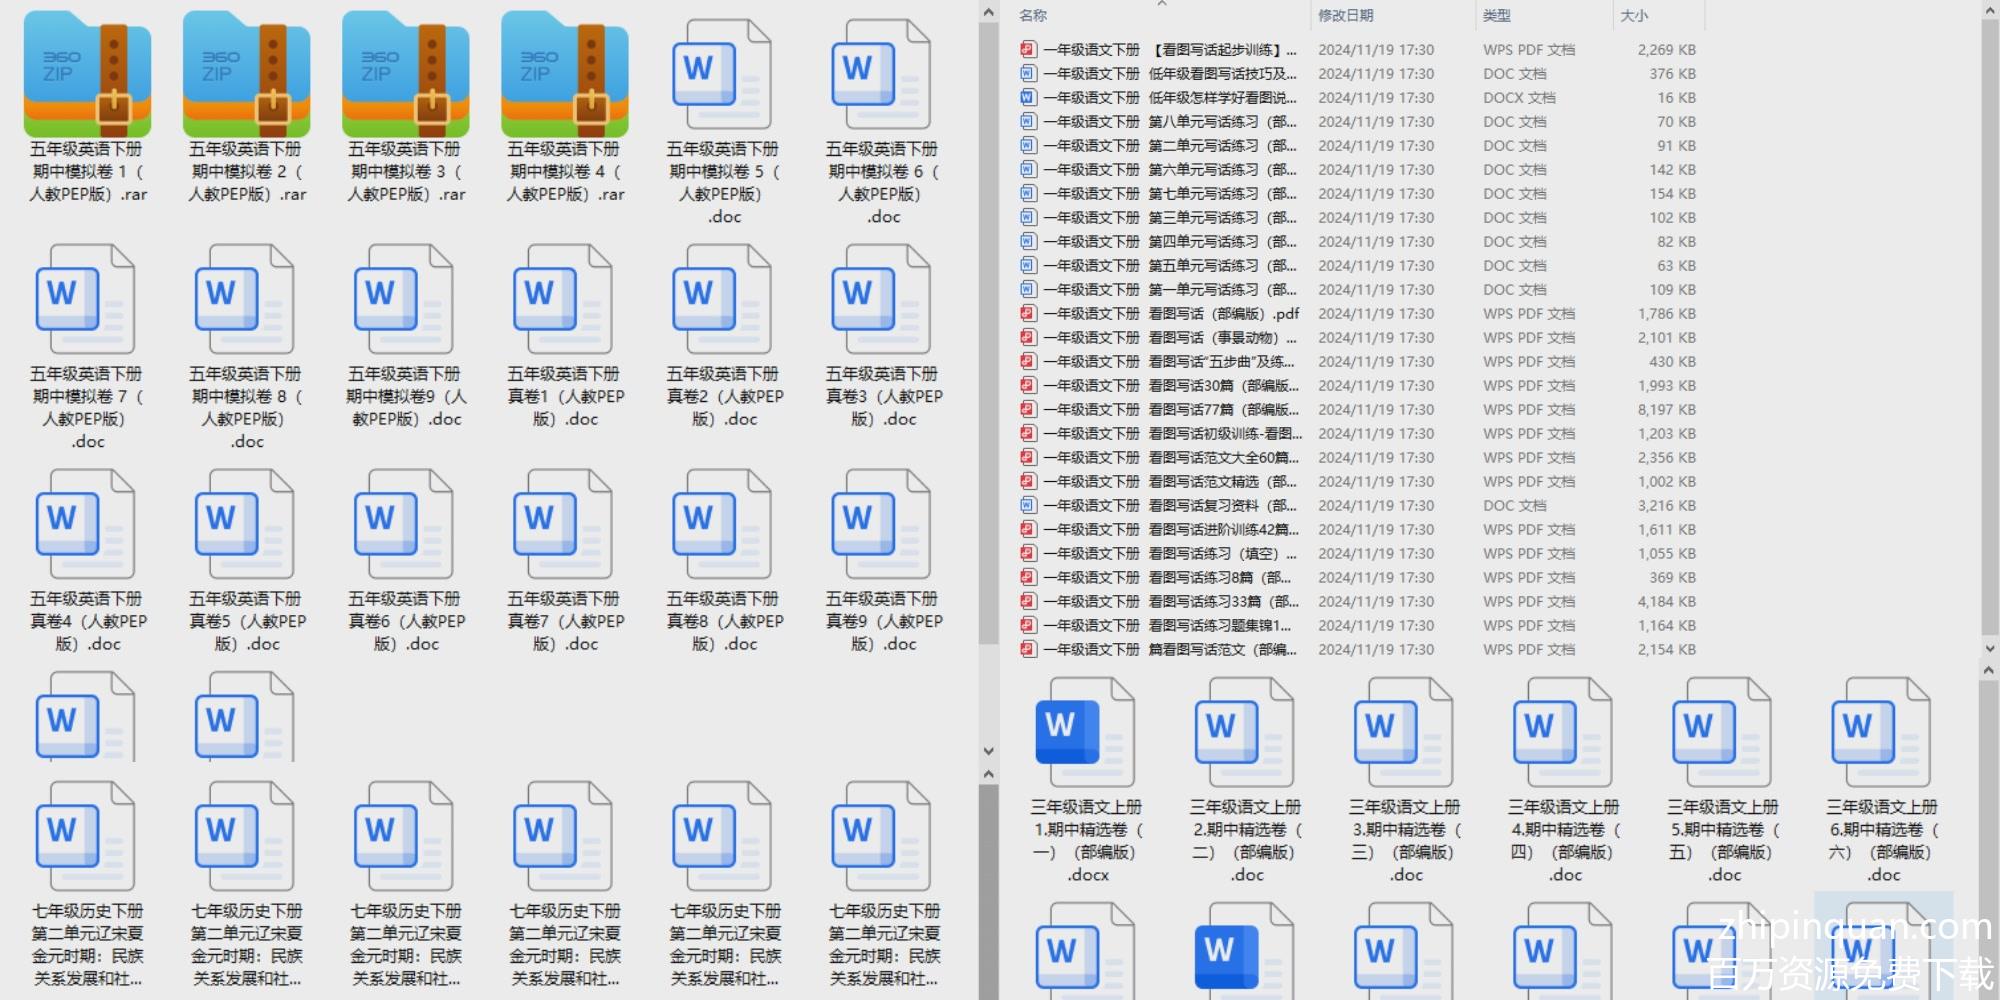The image size is (2000, 1000).
Task: Select the 第五单元写话练习 file row
Action: (x=1358, y=265)
